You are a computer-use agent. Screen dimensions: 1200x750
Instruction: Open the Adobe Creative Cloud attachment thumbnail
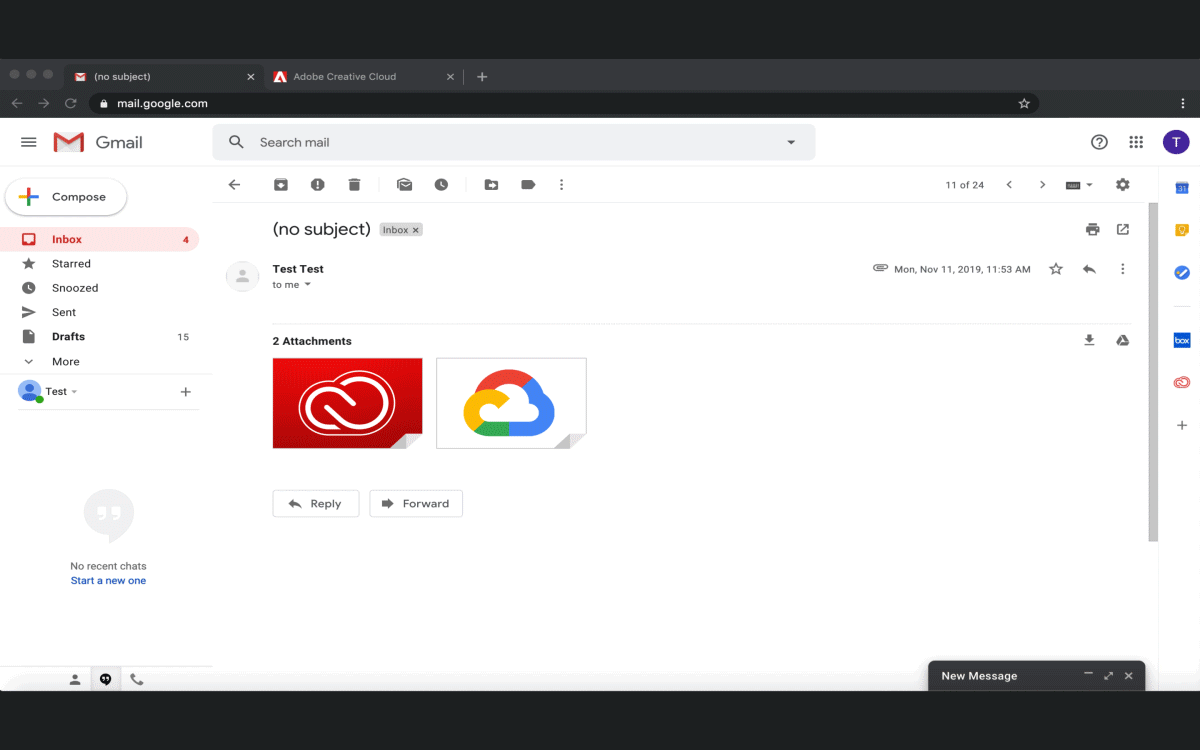coord(347,403)
